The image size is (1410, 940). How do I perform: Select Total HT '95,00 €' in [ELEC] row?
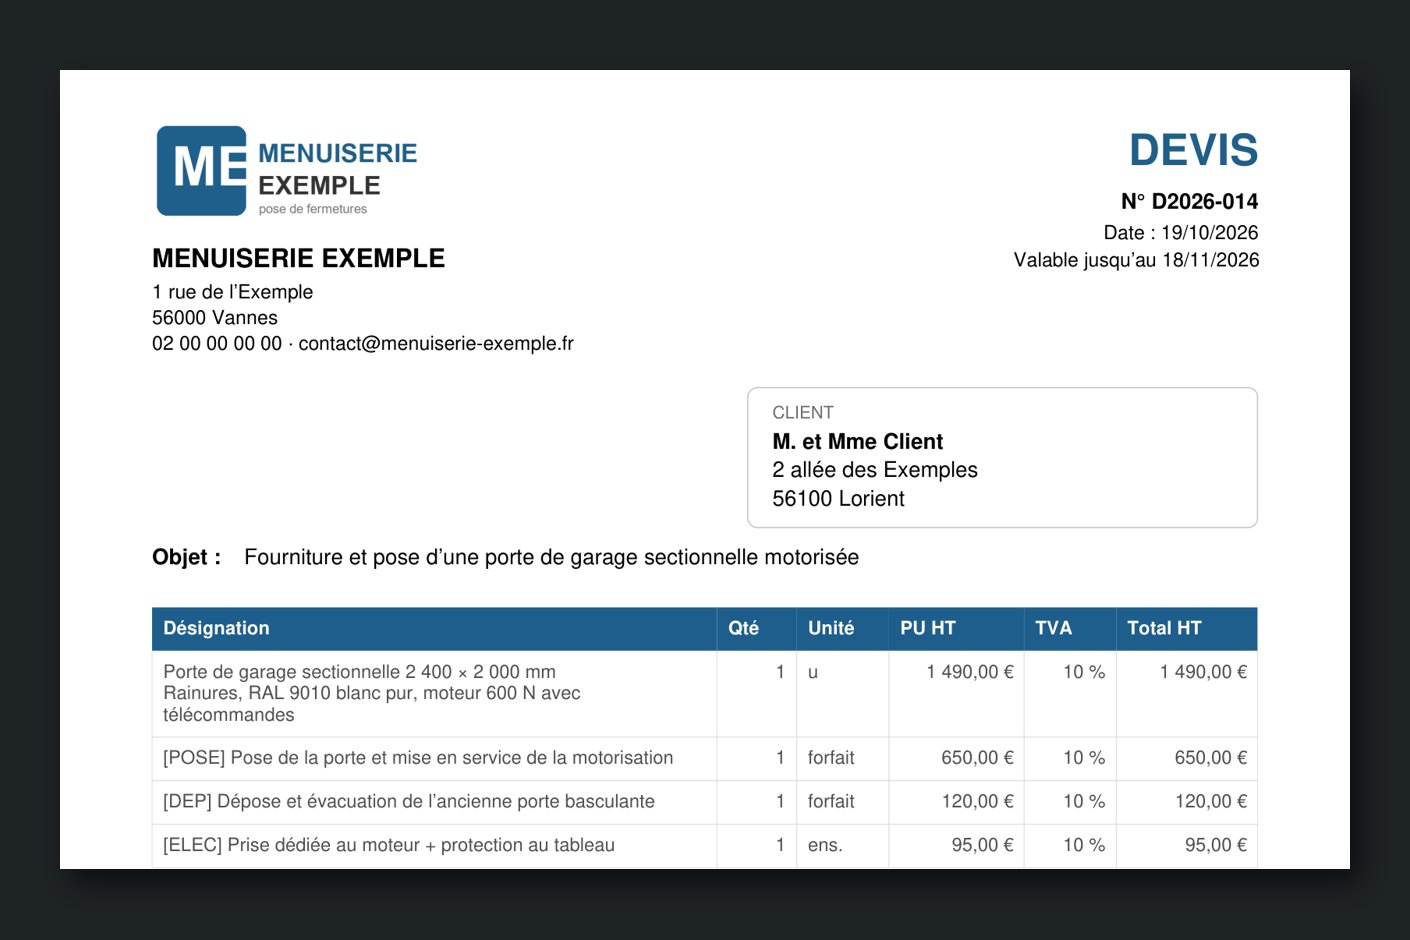point(1216,845)
